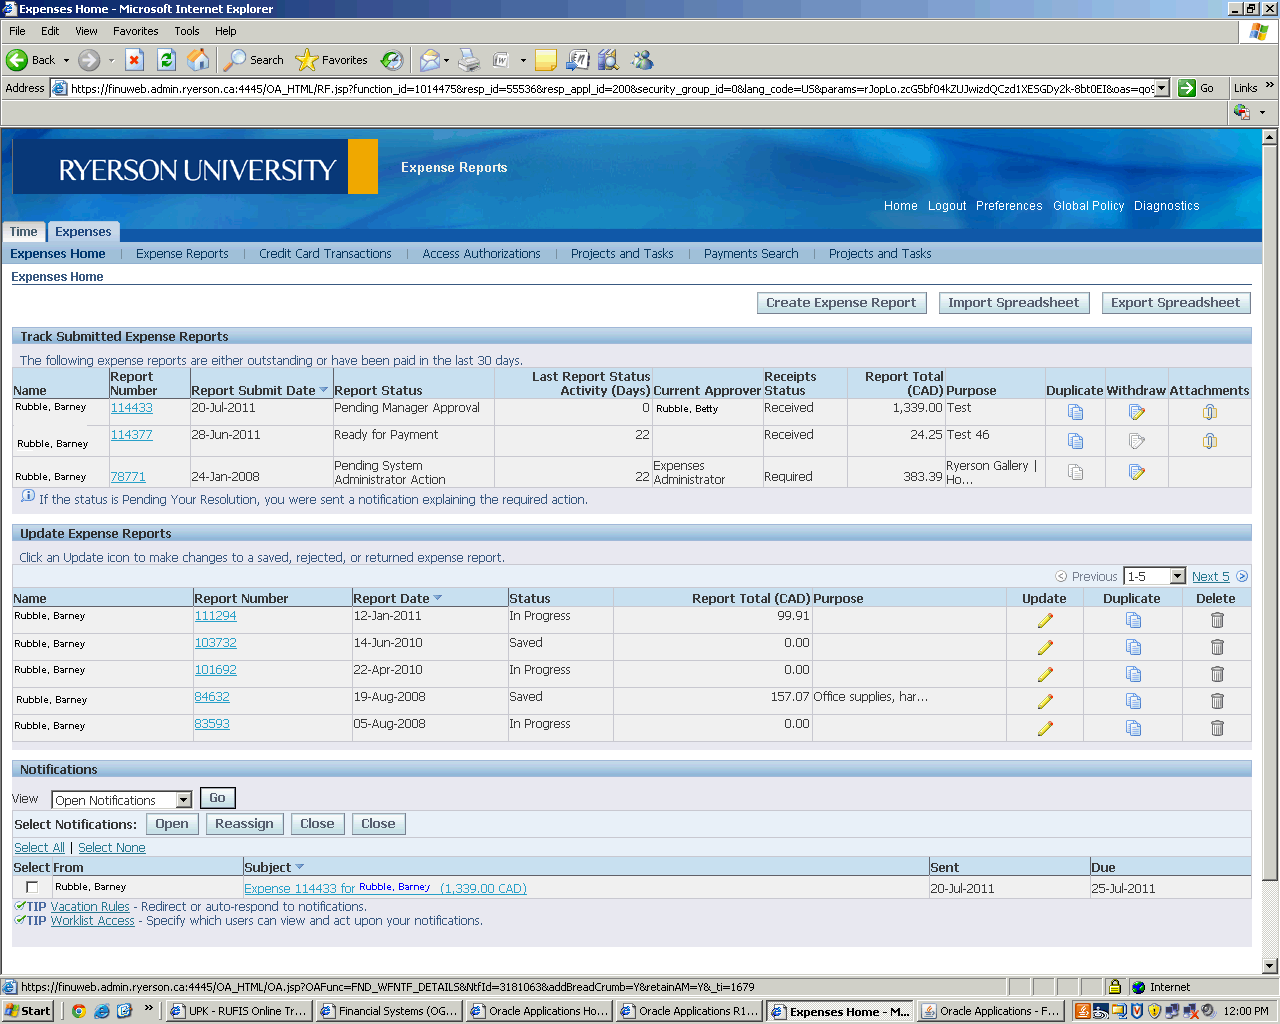Withdraw report 78771 pending administrator action
Image resolution: width=1280 pixels, height=1024 pixels.
(1136, 472)
